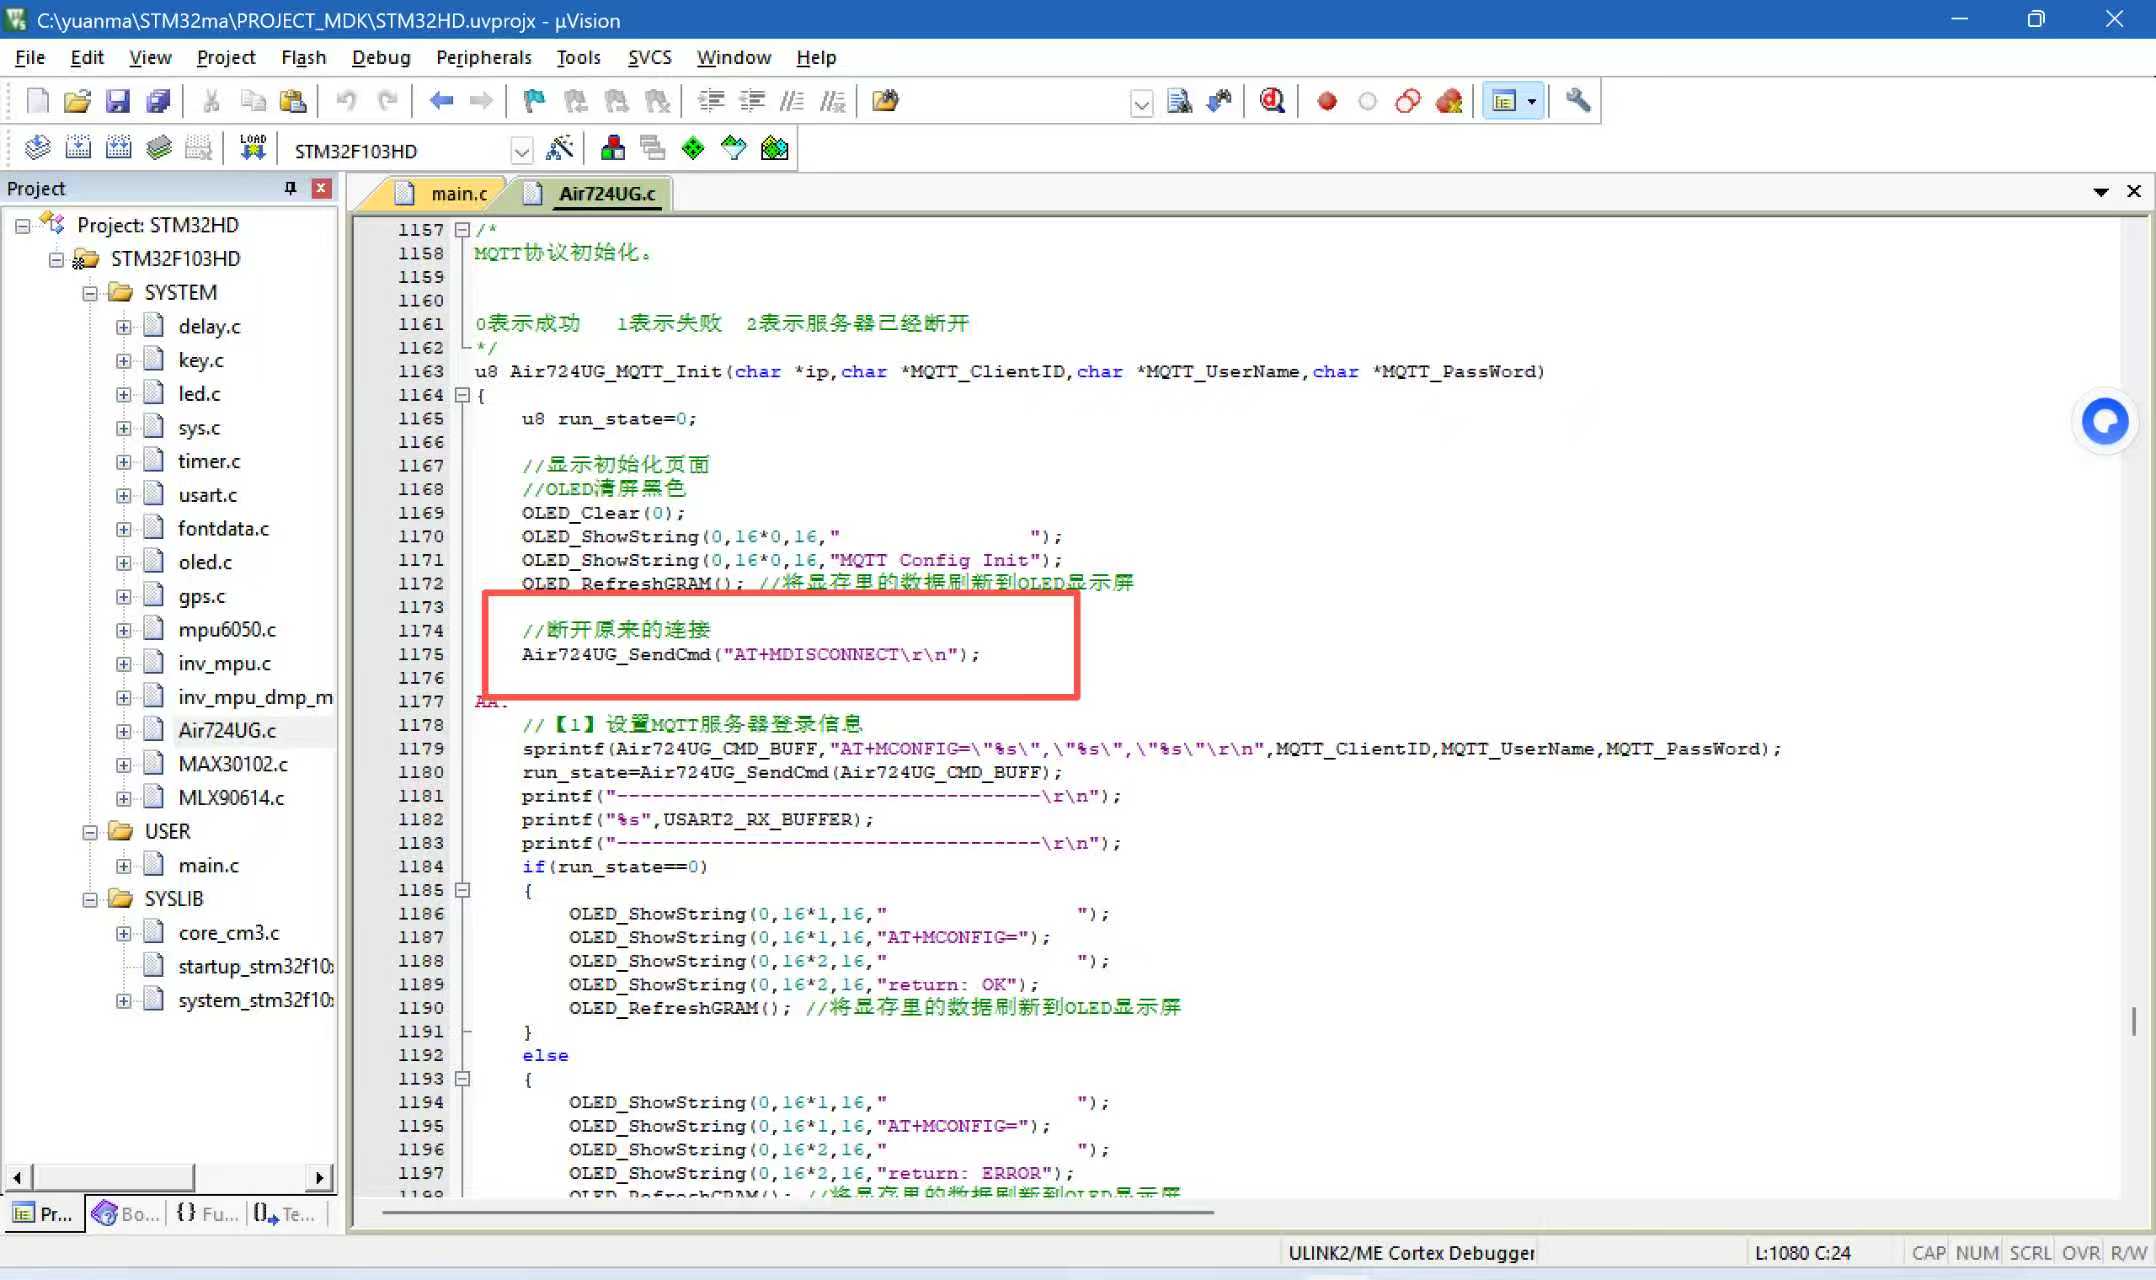Start the debug session icon
Image resolution: width=2156 pixels, height=1280 pixels.
click(x=1272, y=101)
